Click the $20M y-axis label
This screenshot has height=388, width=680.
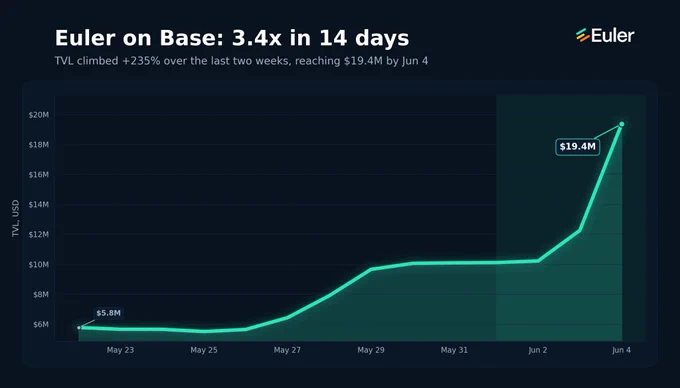(39, 115)
